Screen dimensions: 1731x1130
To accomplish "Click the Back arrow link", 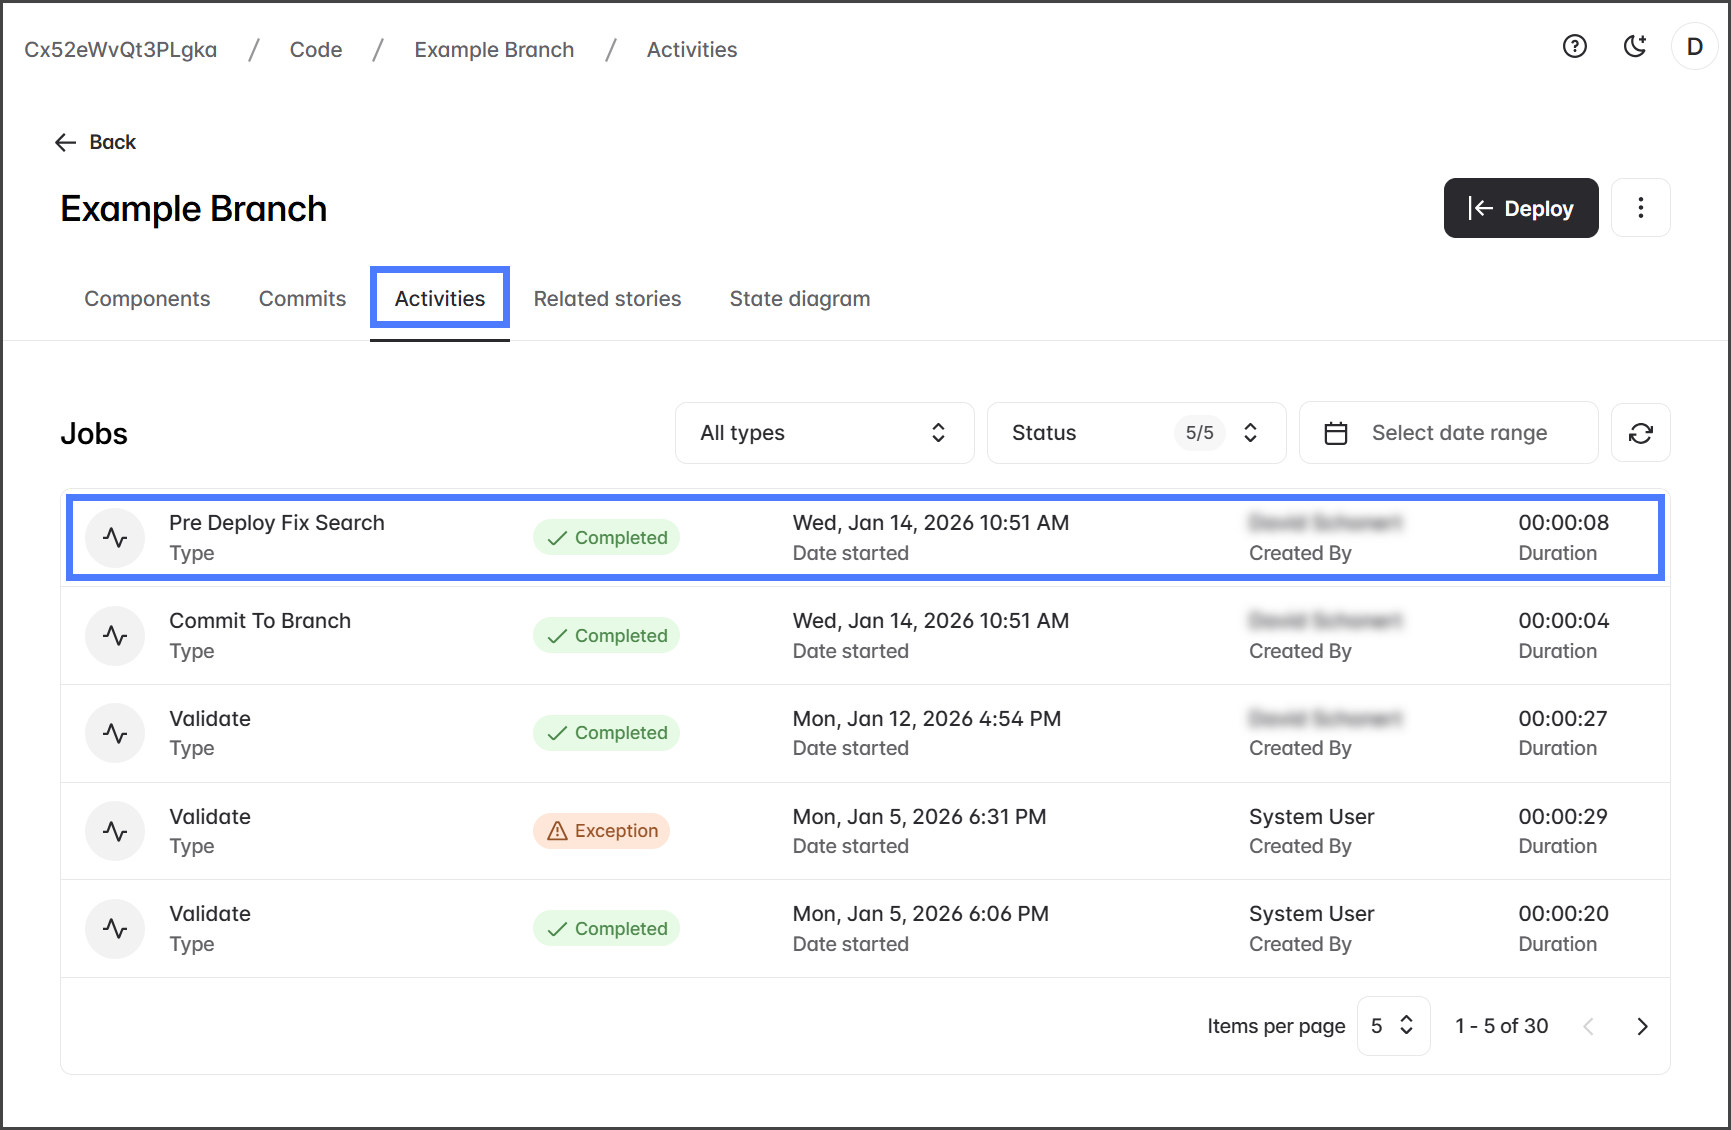I will click(95, 142).
